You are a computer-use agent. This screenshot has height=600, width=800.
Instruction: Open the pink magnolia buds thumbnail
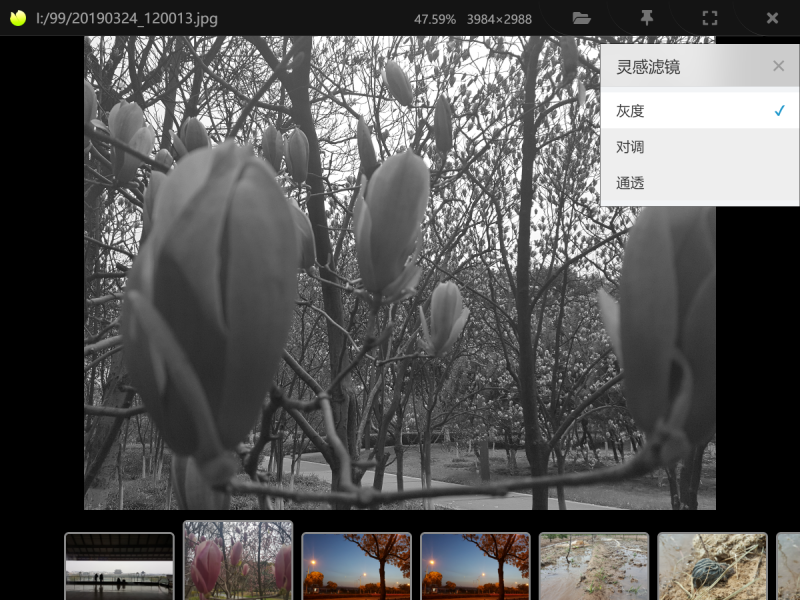[x=238, y=560]
